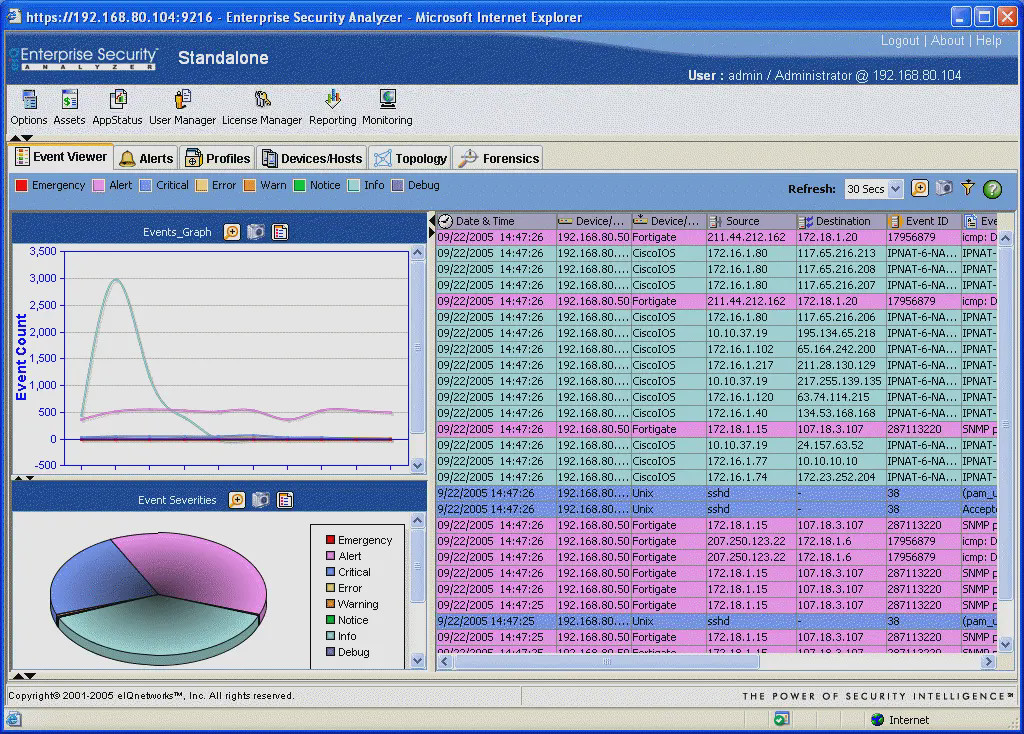Open AppStatus from the toolbar
1024x734 pixels.
[118, 100]
